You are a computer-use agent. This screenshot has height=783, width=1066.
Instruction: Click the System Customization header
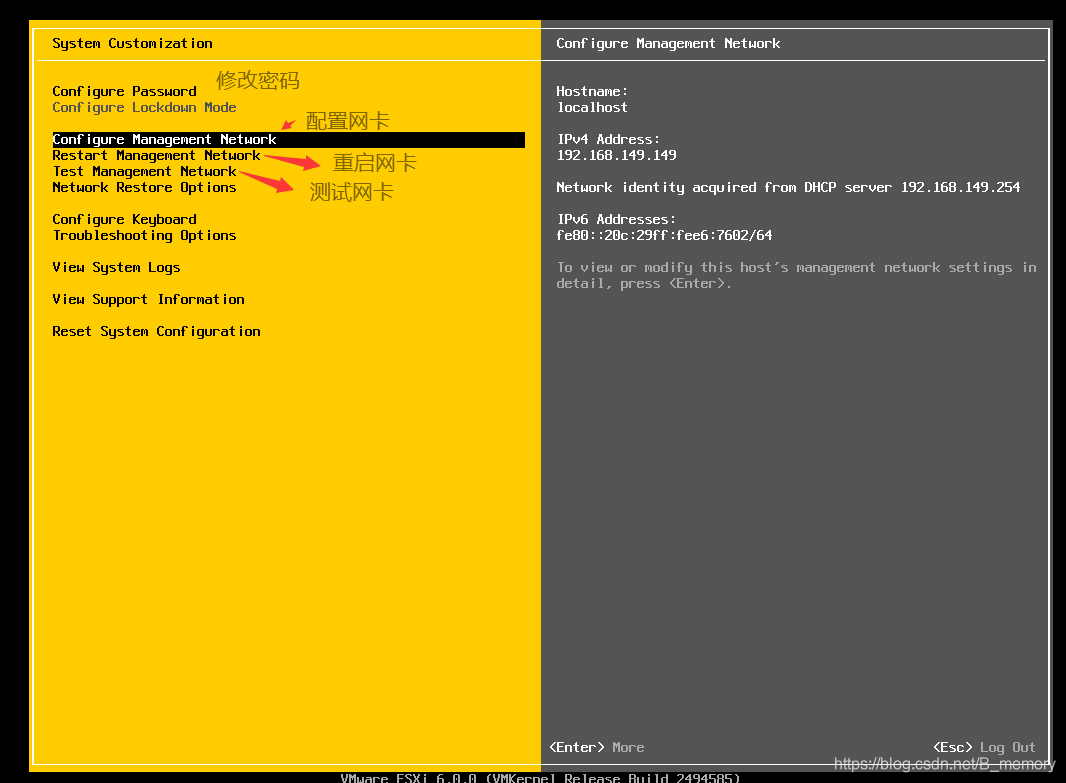tap(133, 44)
